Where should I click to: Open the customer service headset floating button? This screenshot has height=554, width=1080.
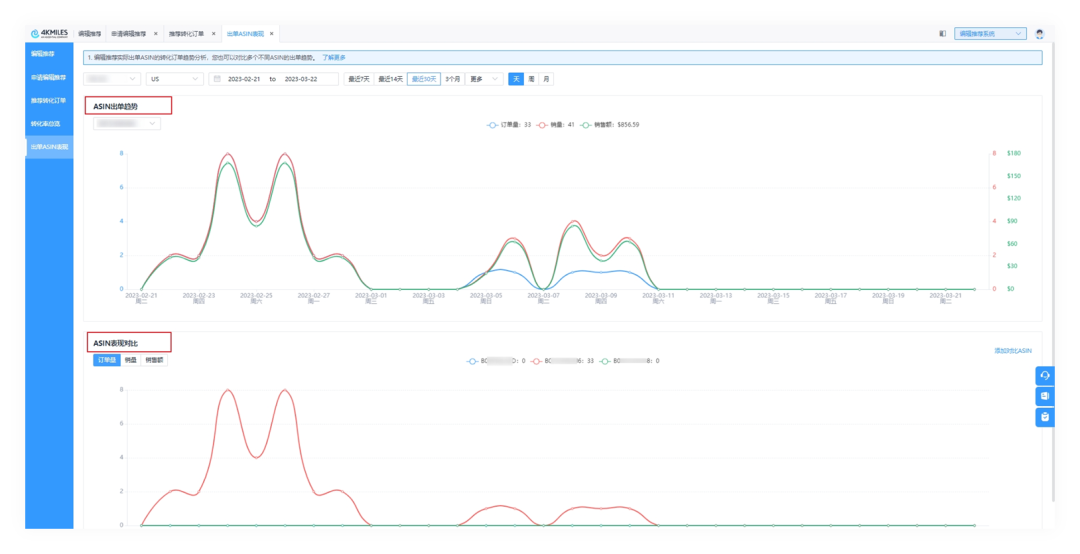1045,376
